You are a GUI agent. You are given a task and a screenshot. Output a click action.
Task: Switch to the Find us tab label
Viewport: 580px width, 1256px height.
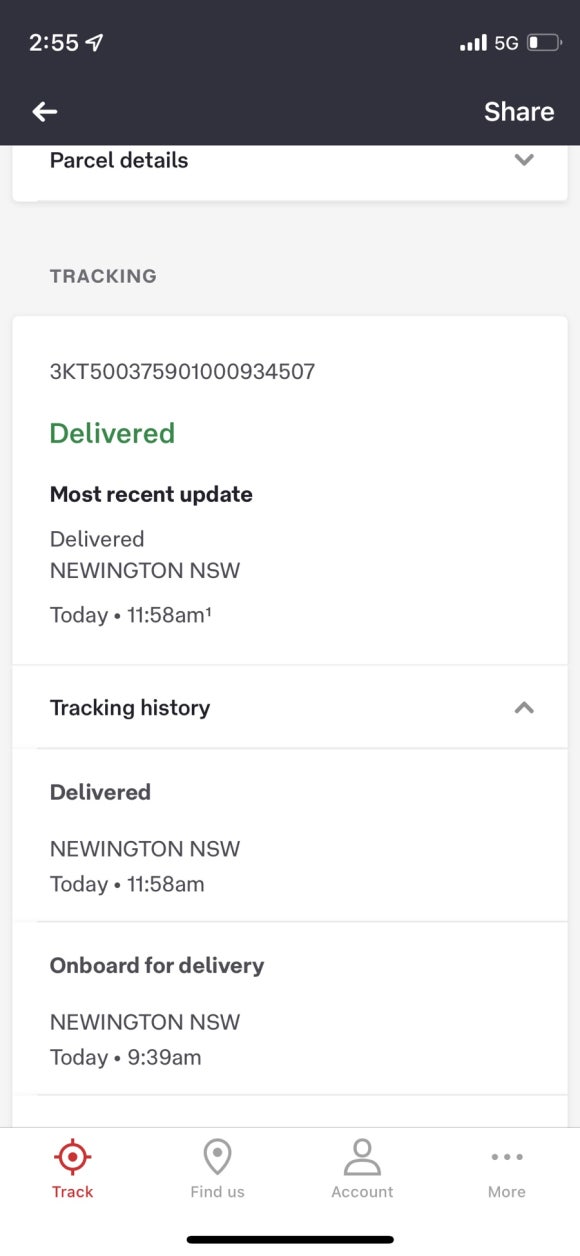(217, 1192)
